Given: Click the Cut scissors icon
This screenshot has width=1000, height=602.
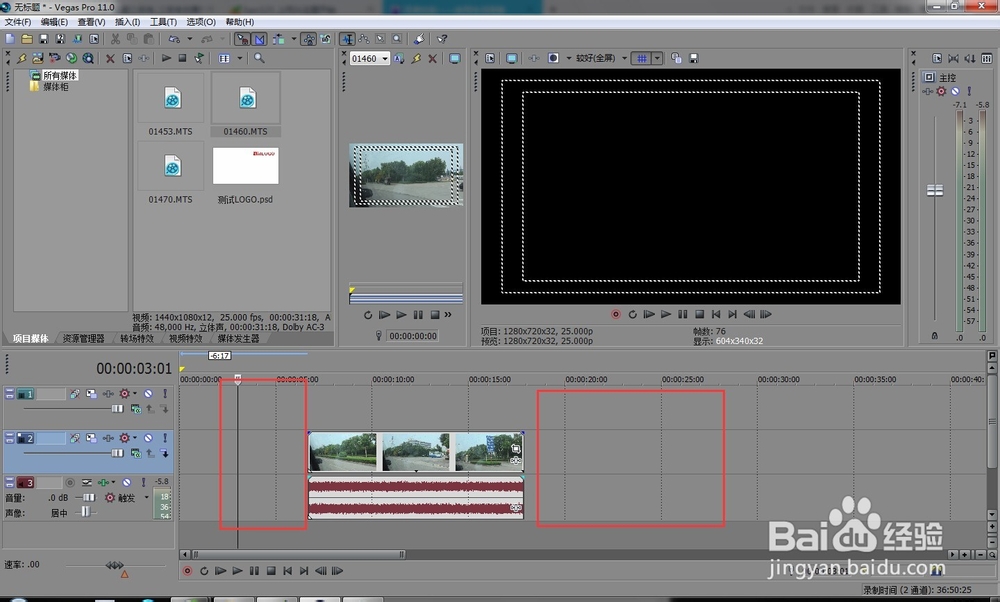Looking at the screenshot, I should click(x=115, y=40).
